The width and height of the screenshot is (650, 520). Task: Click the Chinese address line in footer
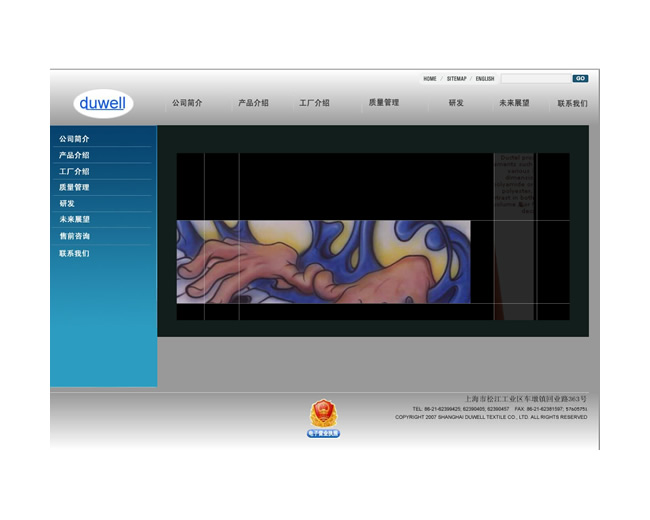526,399
